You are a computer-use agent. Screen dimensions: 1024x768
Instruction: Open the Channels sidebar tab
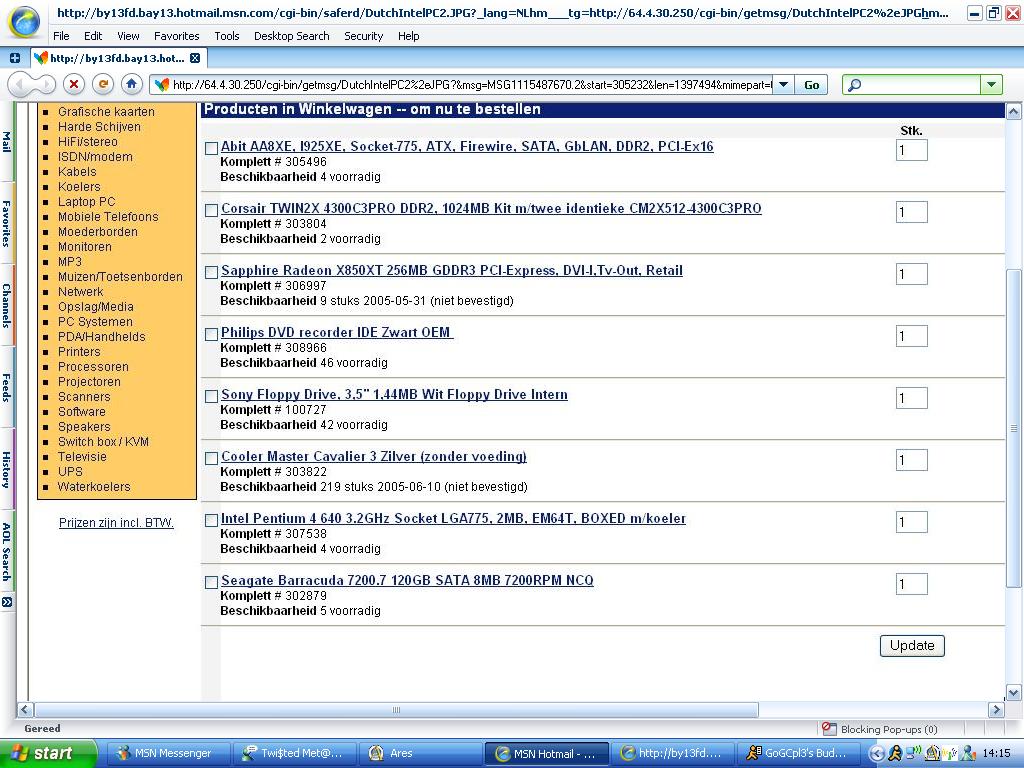7,305
